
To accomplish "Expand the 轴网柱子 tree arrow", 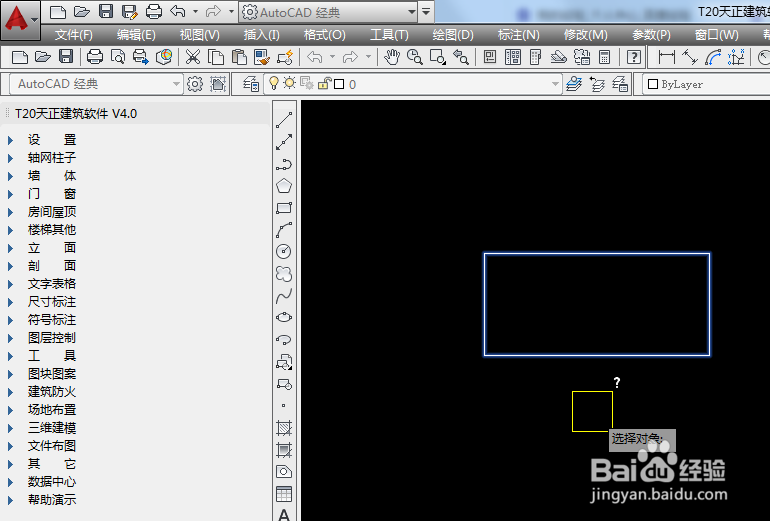I will 10,158.
